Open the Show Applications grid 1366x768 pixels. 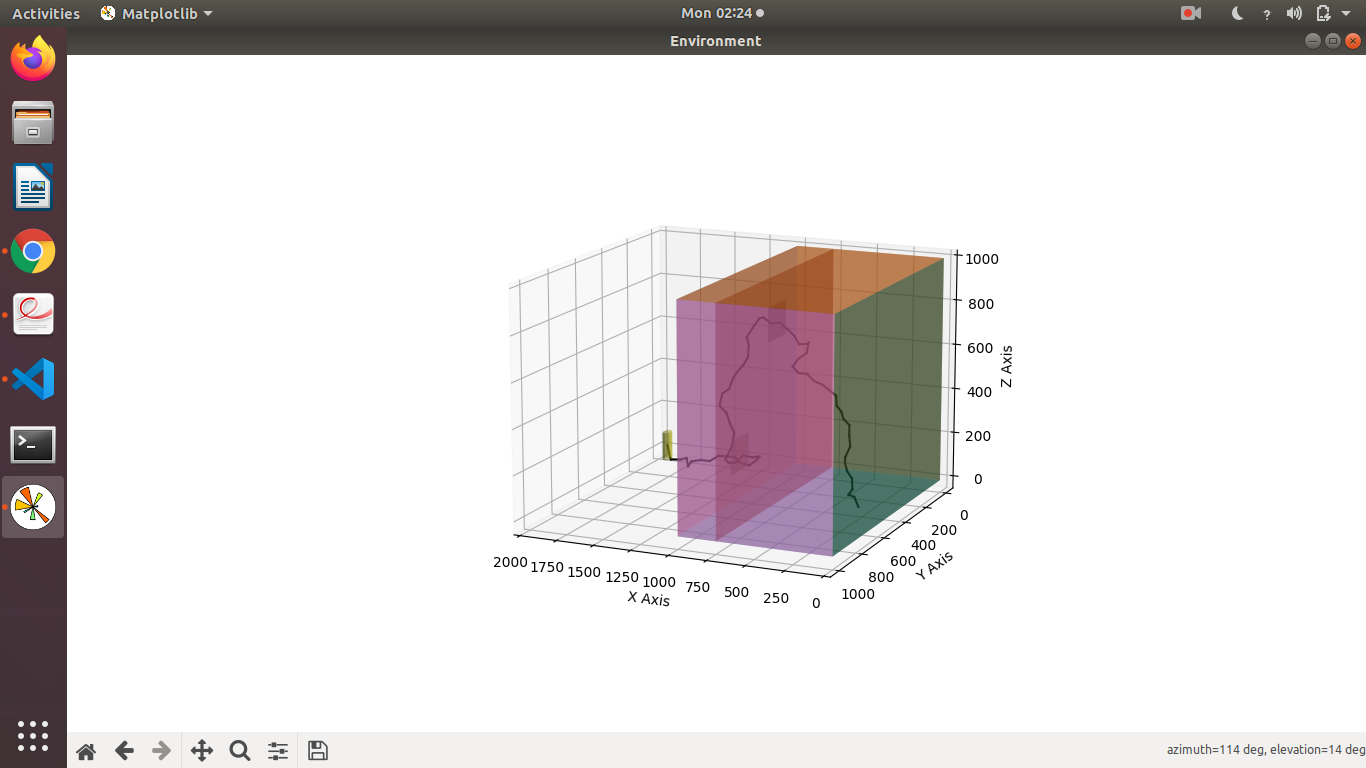(x=33, y=737)
